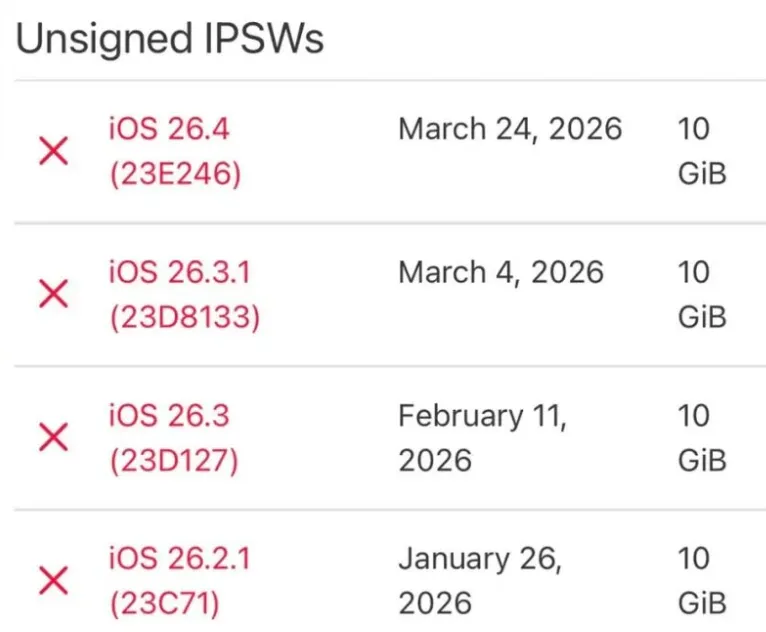
Task: Open the iOS 26.3 firmware link
Action: [169, 415]
